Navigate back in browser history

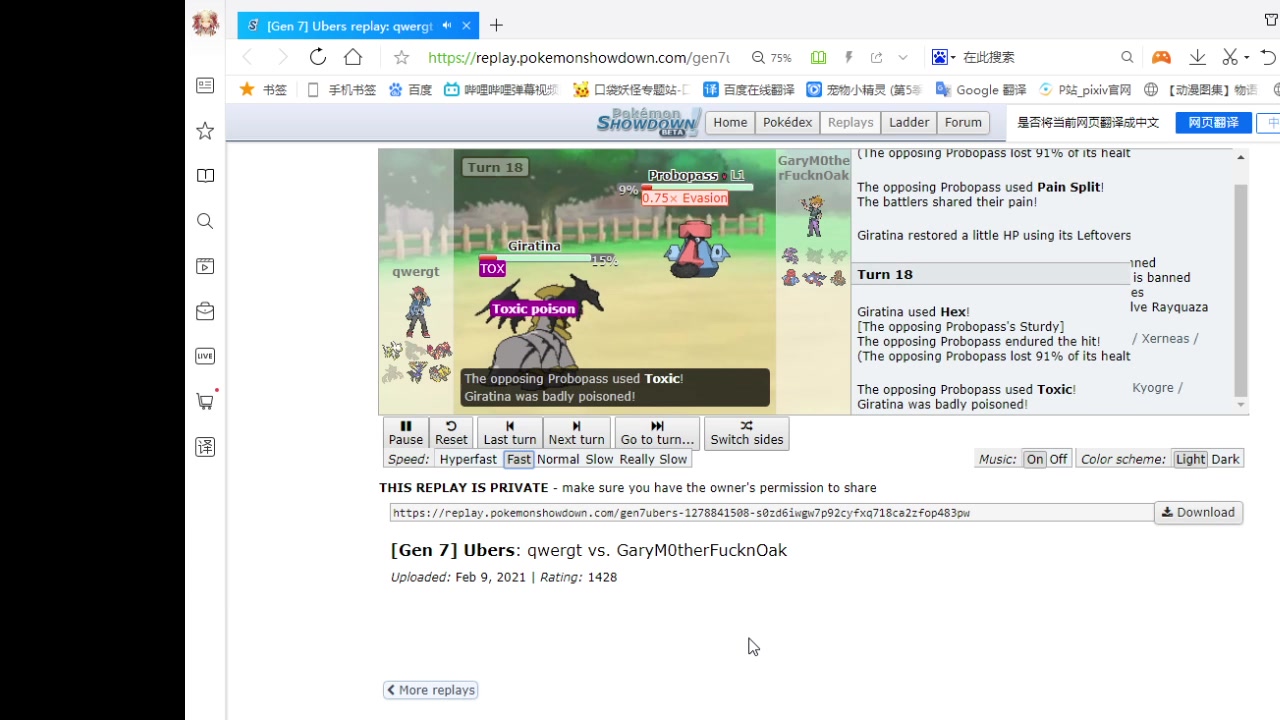pos(248,57)
